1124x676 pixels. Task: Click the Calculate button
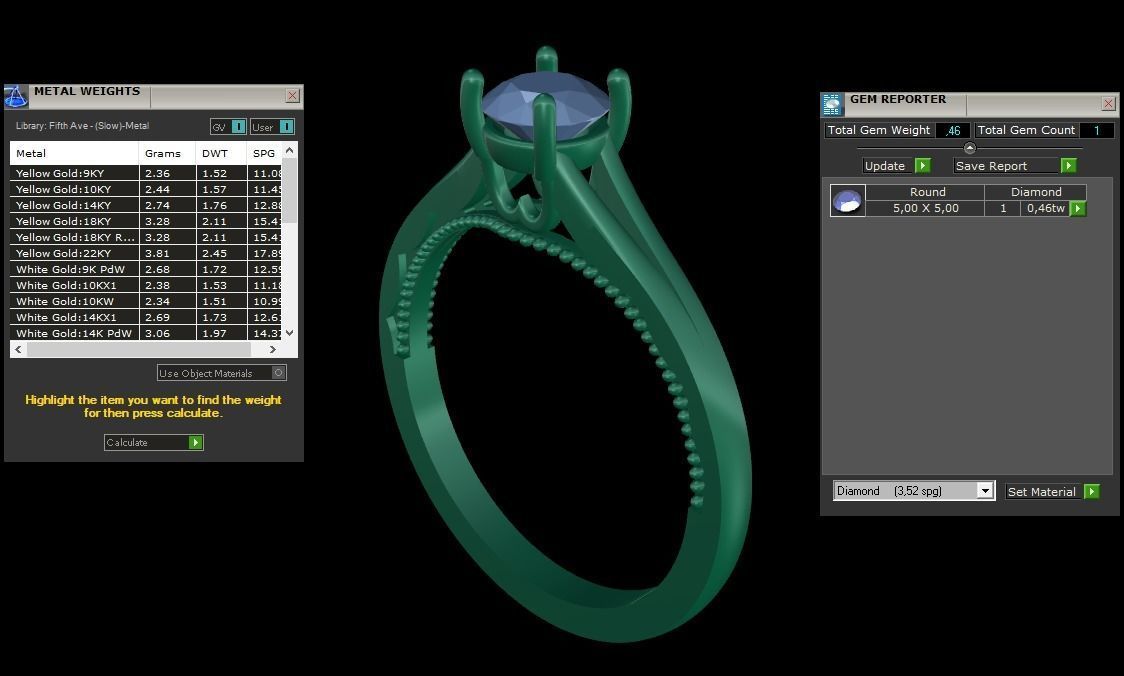(x=153, y=442)
